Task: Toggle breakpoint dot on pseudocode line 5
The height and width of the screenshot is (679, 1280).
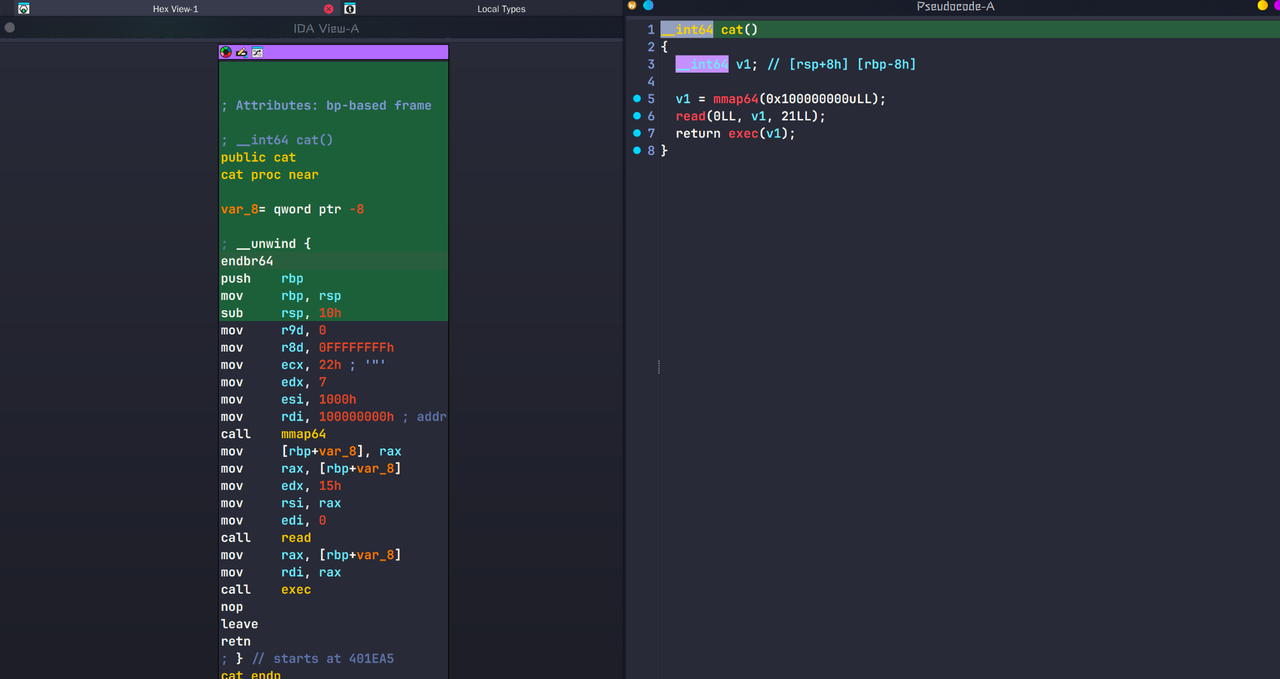Action: [x=637, y=99]
